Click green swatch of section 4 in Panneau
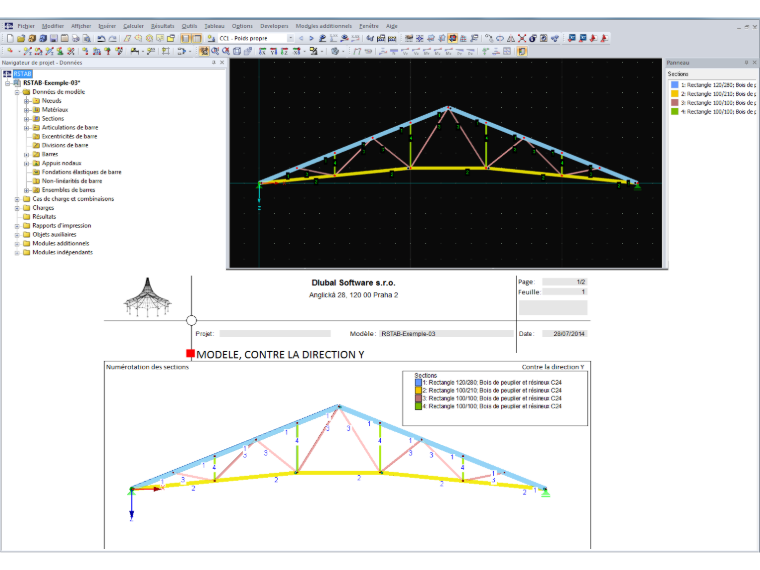 click(x=674, y=111)
